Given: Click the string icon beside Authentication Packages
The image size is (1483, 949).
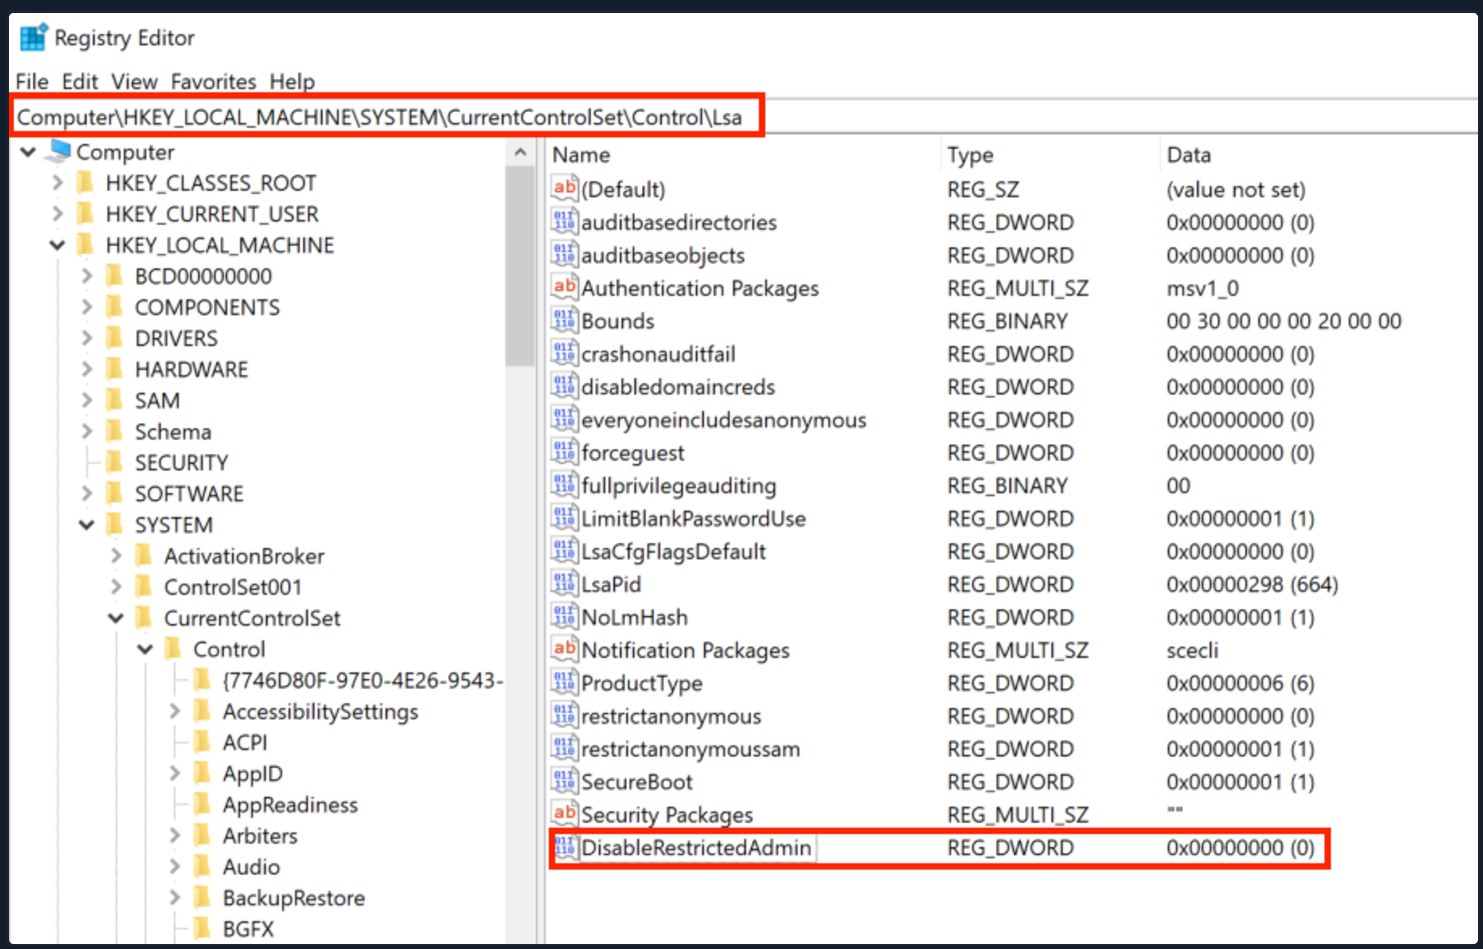Looking at the screenshot, I should (564, 287).
